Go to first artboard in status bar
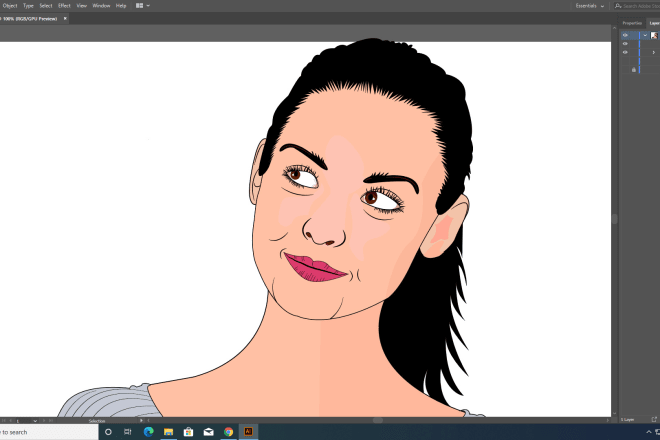 (x=4, y=421)
